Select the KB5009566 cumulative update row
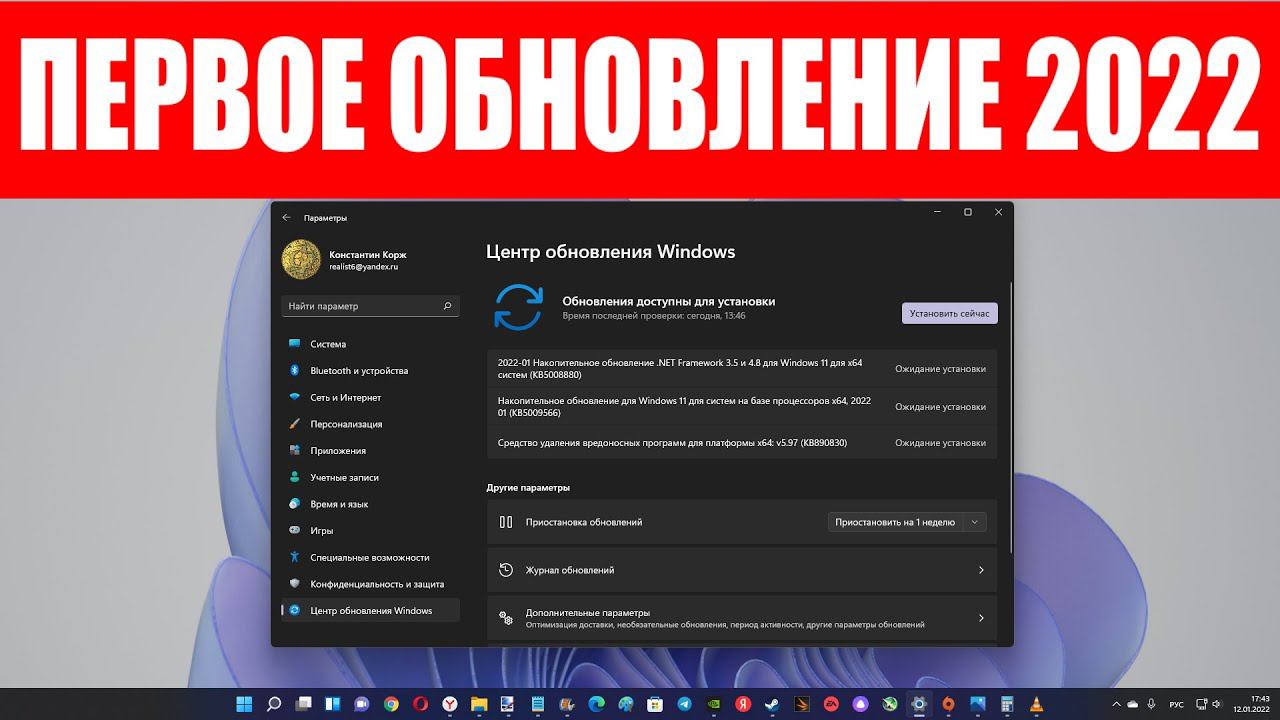1280x720 pixels. [742, 406]
